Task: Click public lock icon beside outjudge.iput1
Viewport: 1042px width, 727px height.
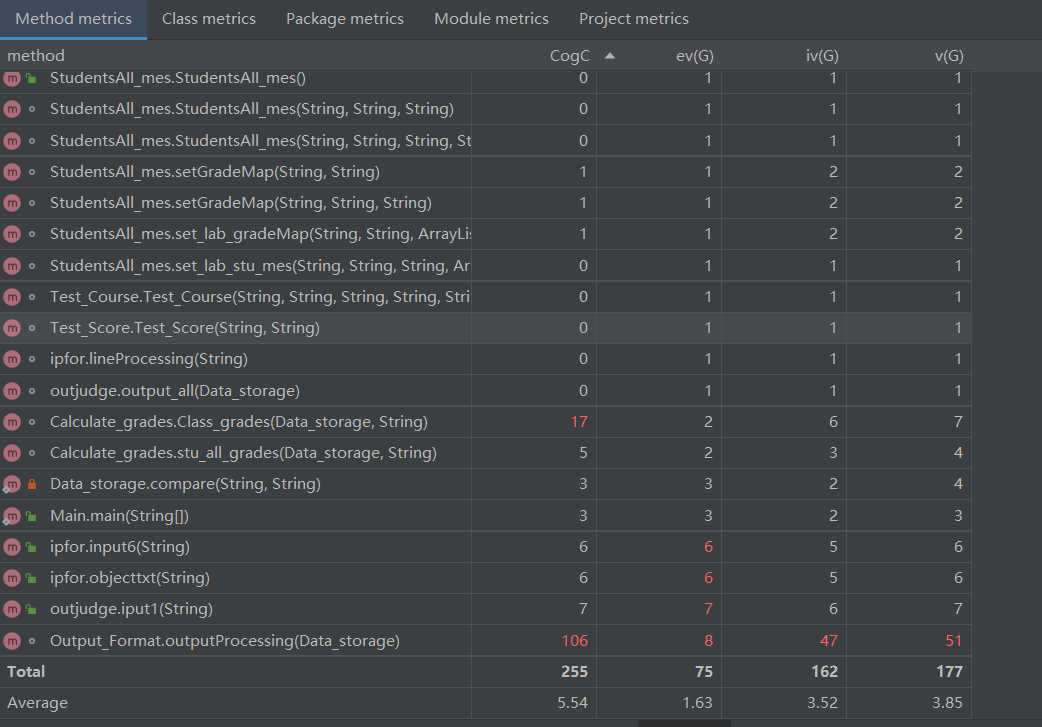Action: click(31, 609)
